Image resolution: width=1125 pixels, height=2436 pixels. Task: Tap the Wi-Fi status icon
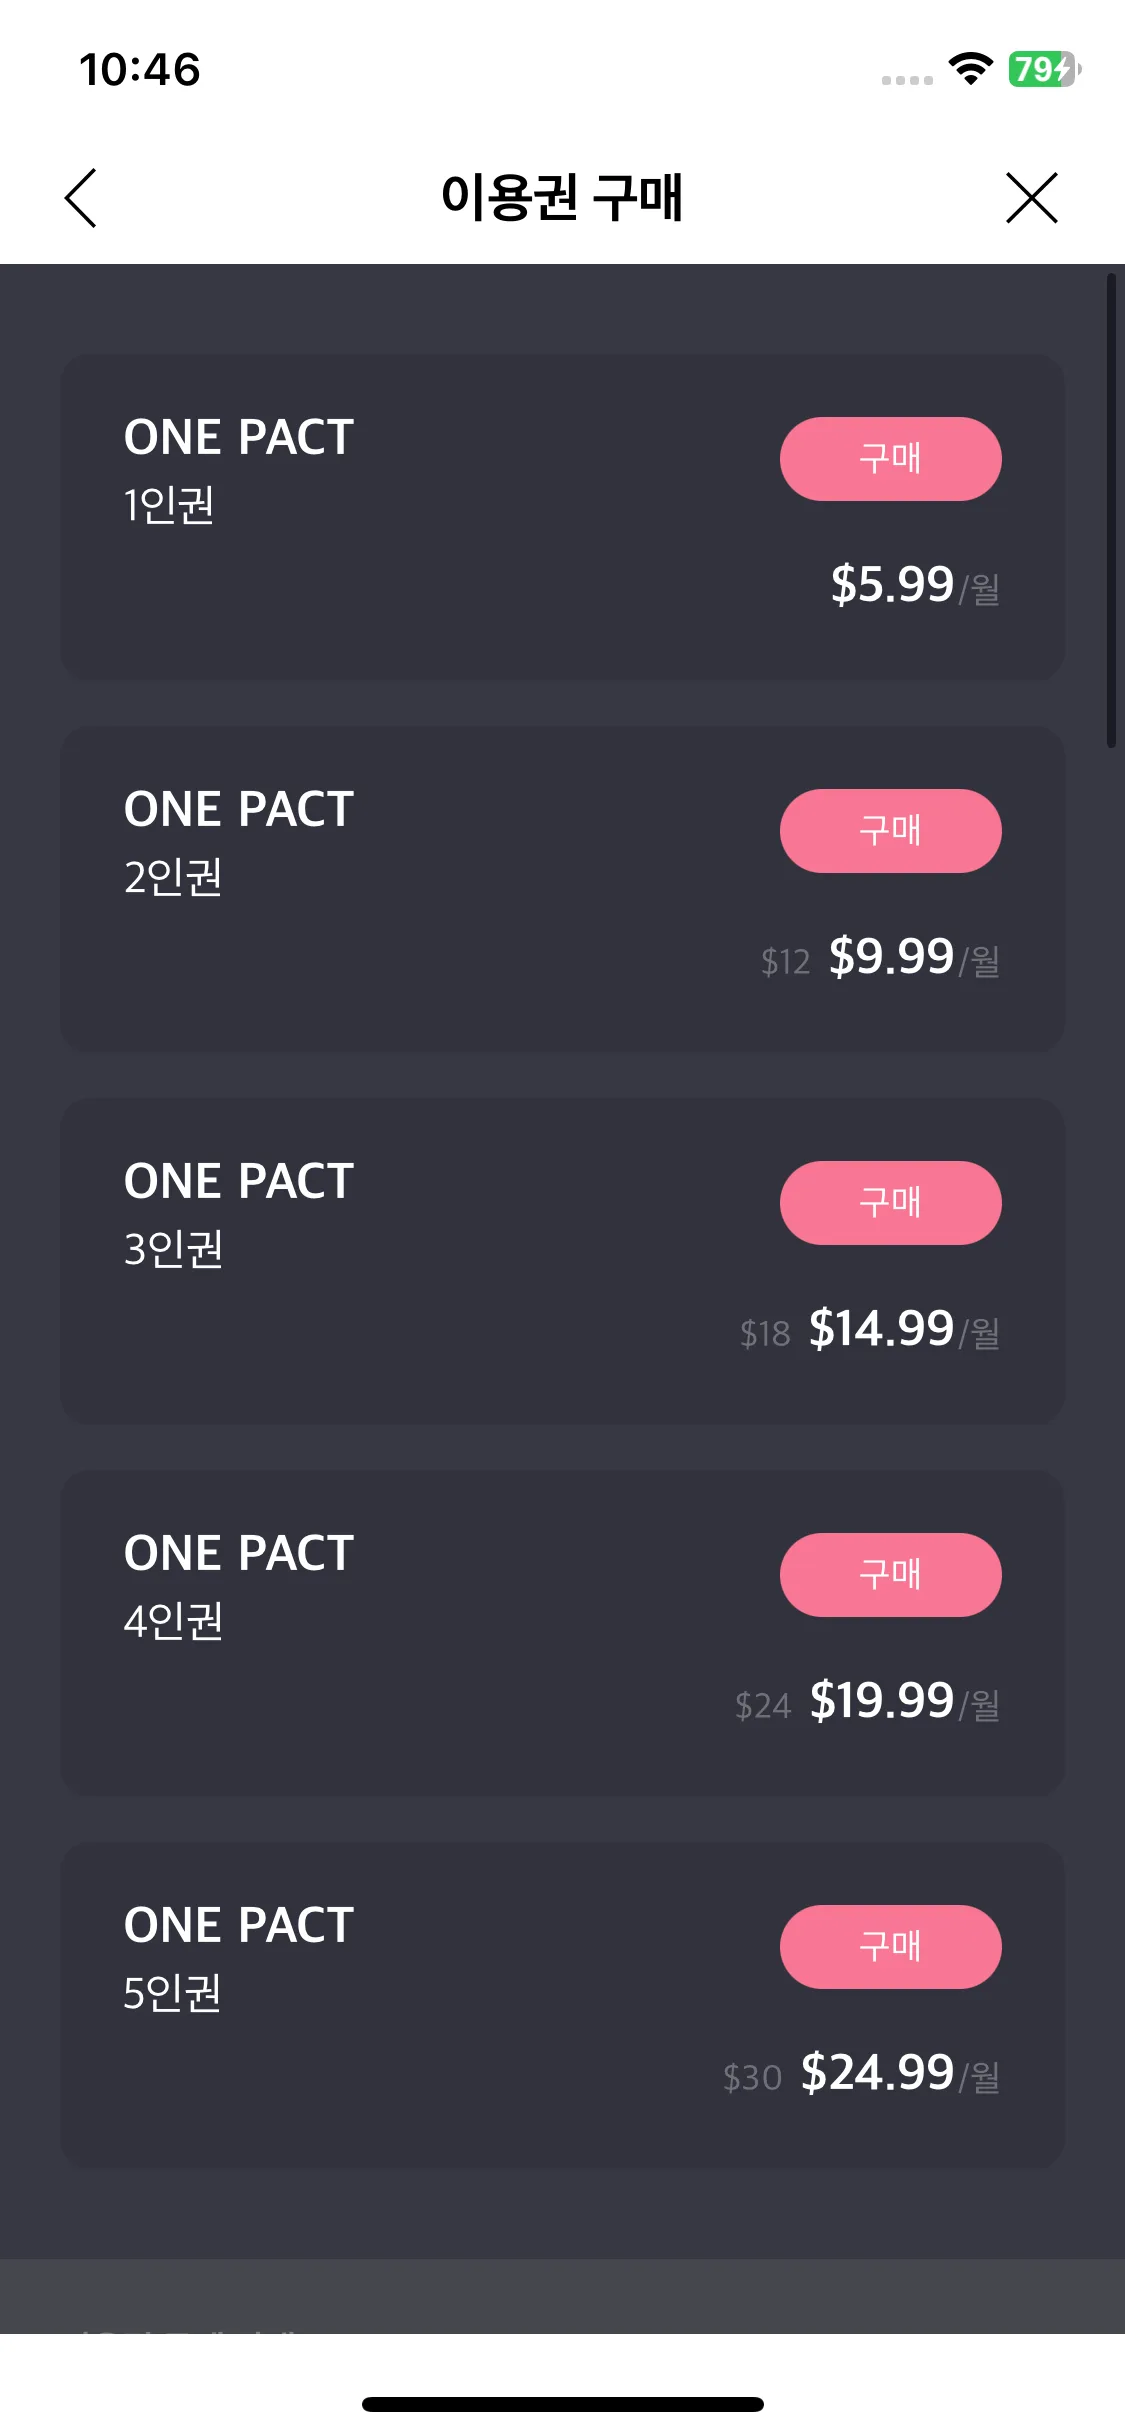click(970, 69)
